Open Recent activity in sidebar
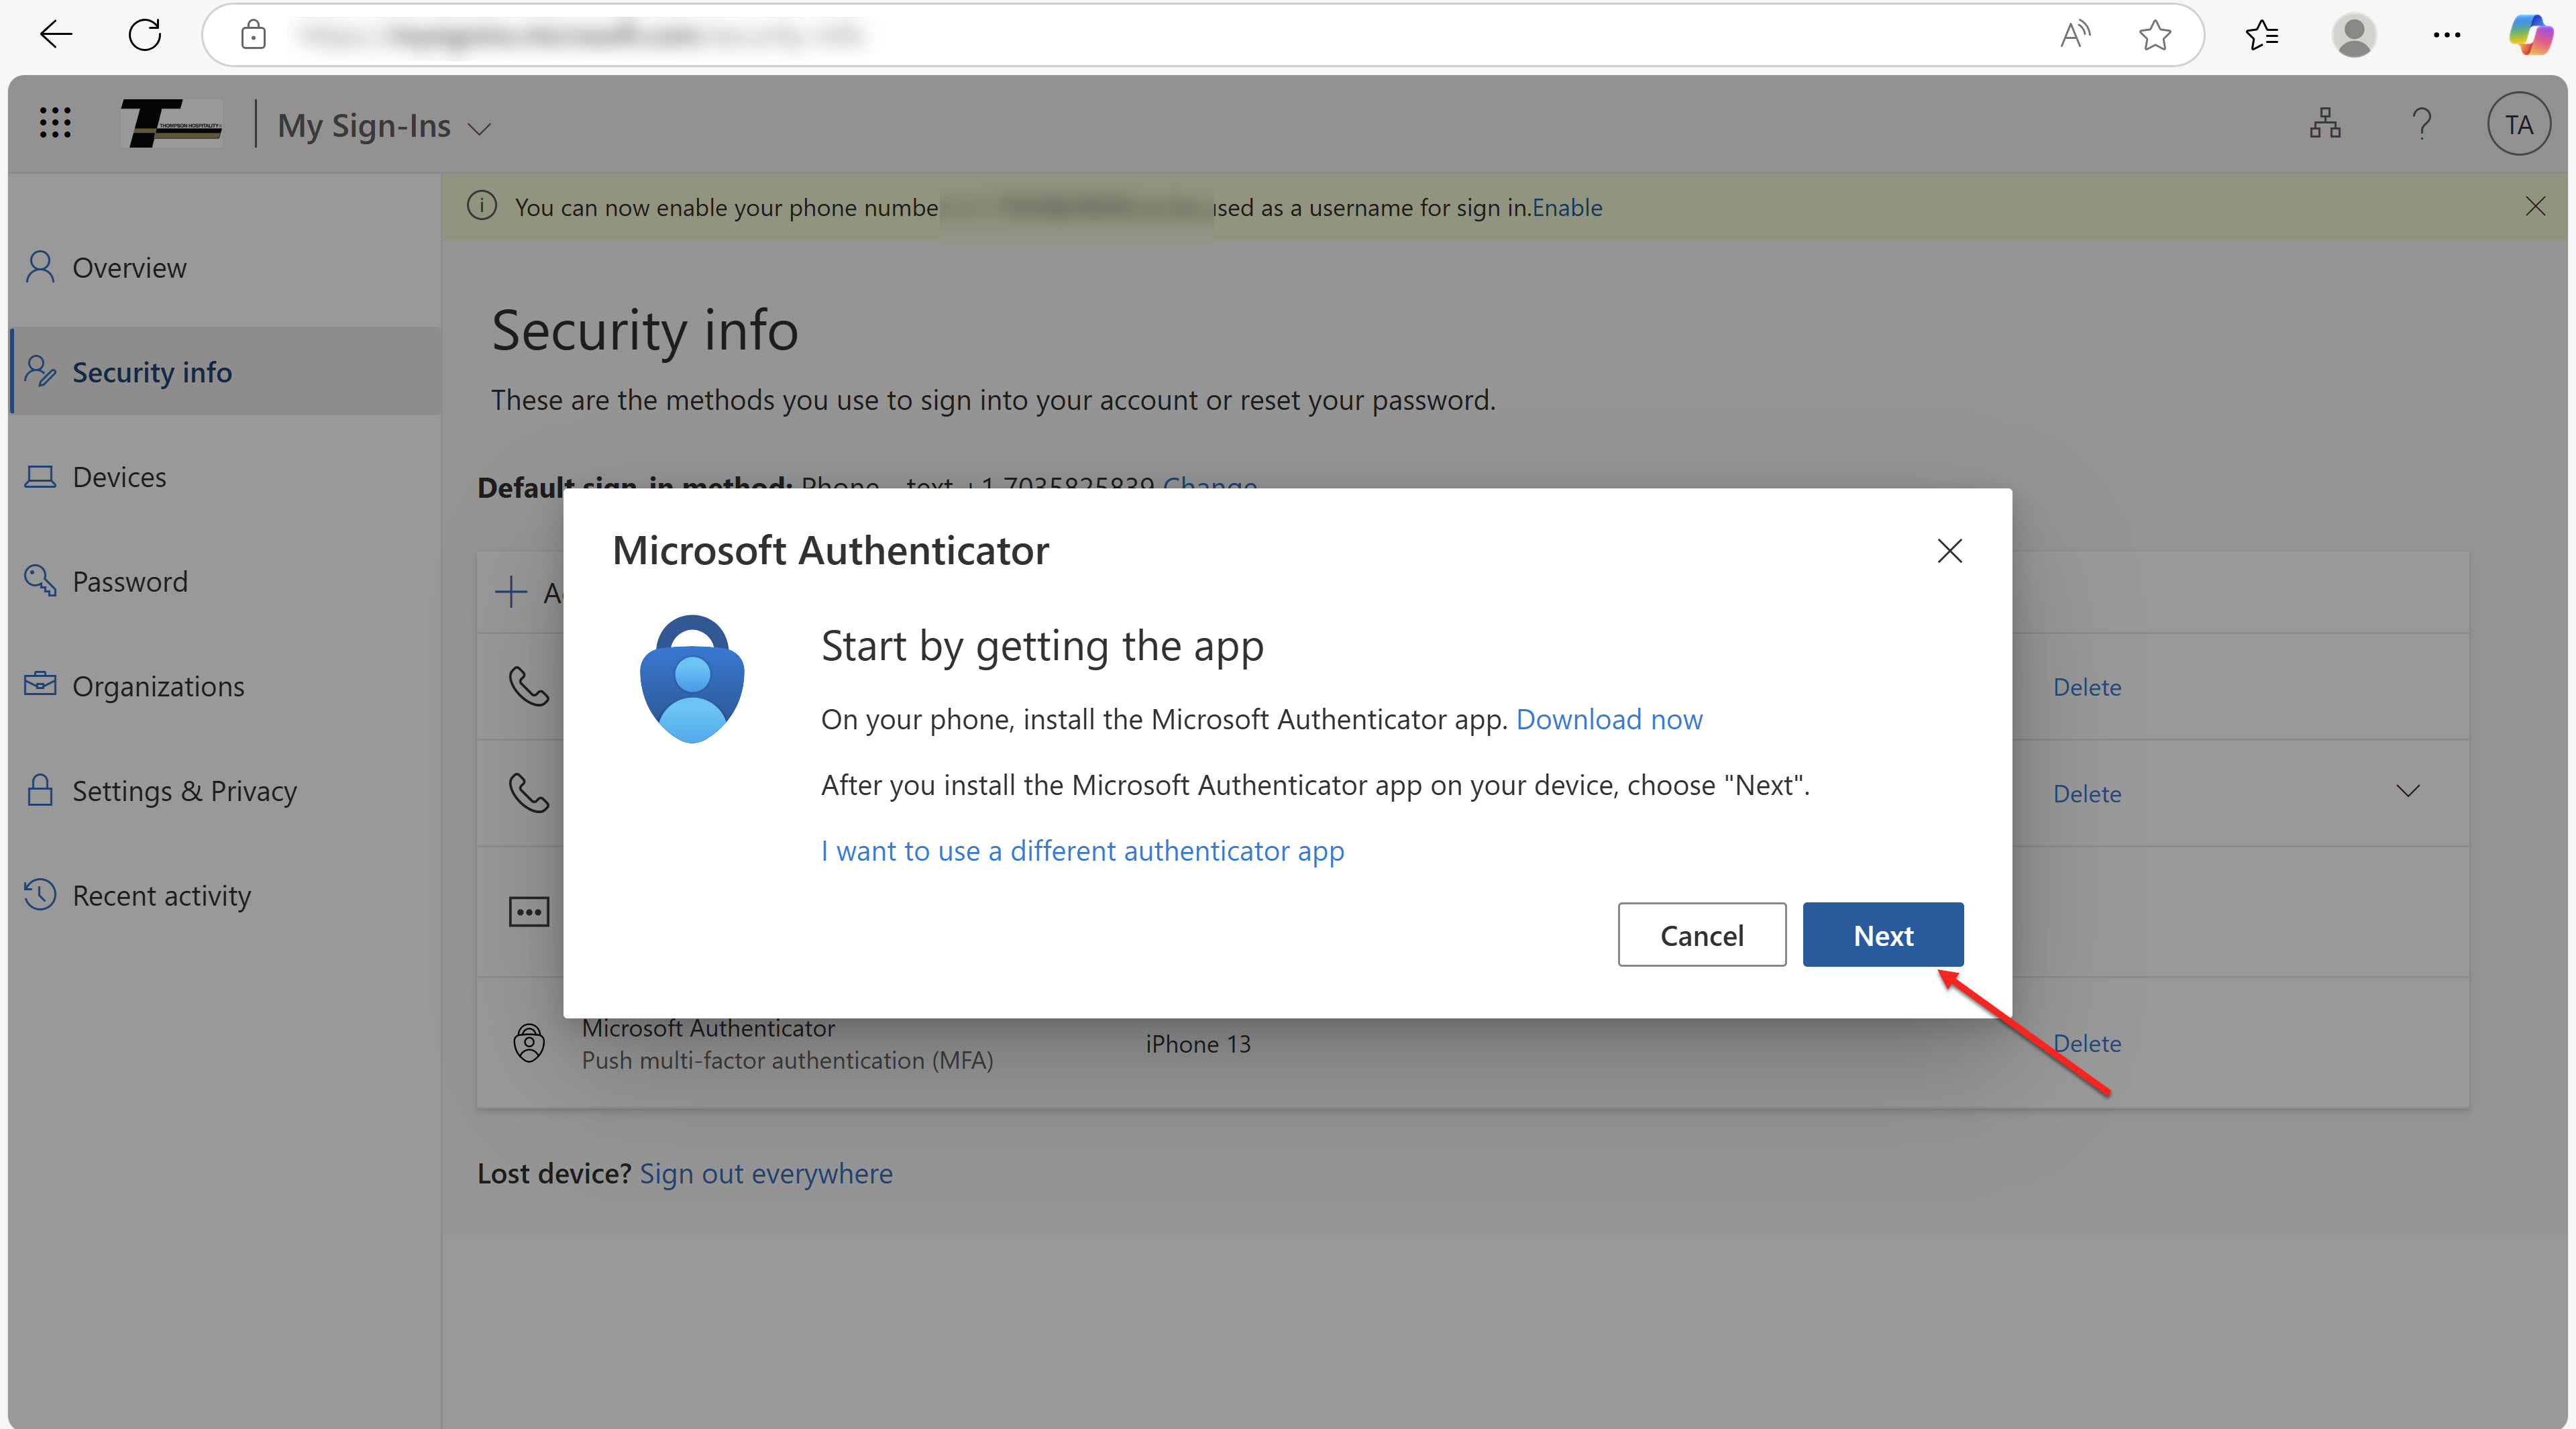Image resolution: width=2576 pixels, height=1429 pixels. (x=225, y=895)
